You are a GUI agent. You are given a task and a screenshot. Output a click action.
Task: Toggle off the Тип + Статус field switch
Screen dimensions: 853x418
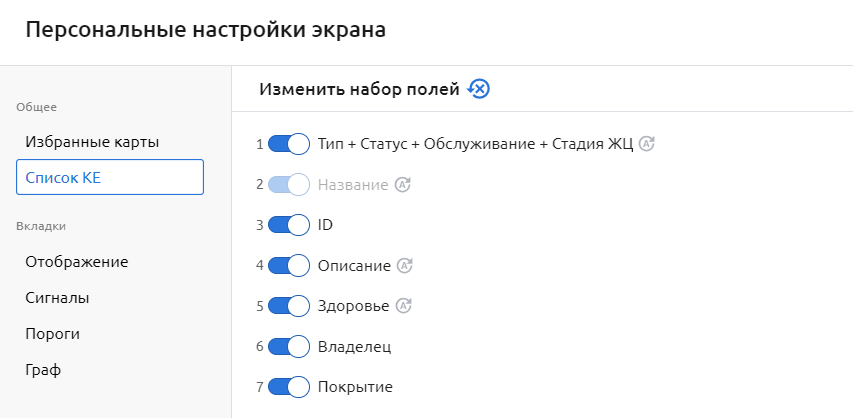point(288,144)
